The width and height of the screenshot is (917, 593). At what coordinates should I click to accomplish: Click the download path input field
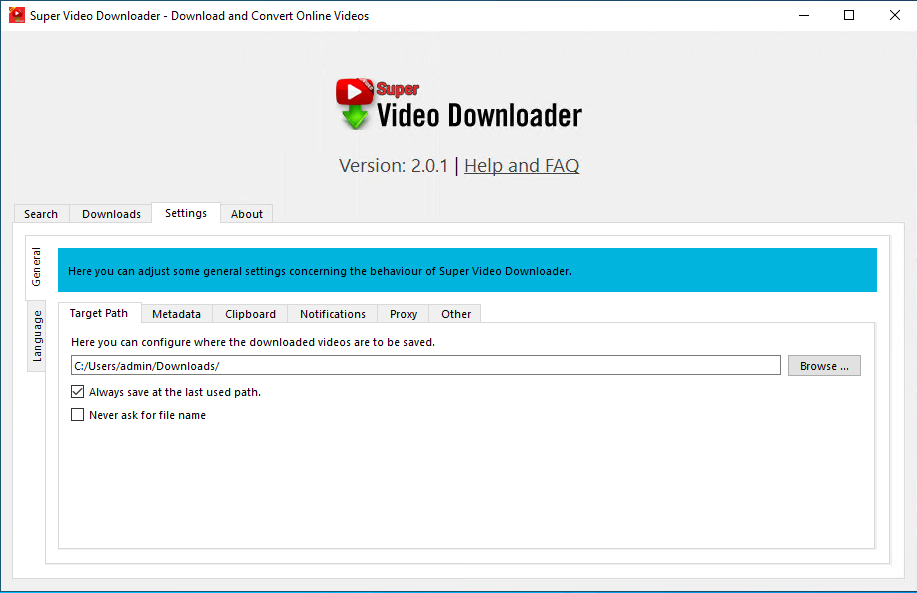tap(426, 366)
